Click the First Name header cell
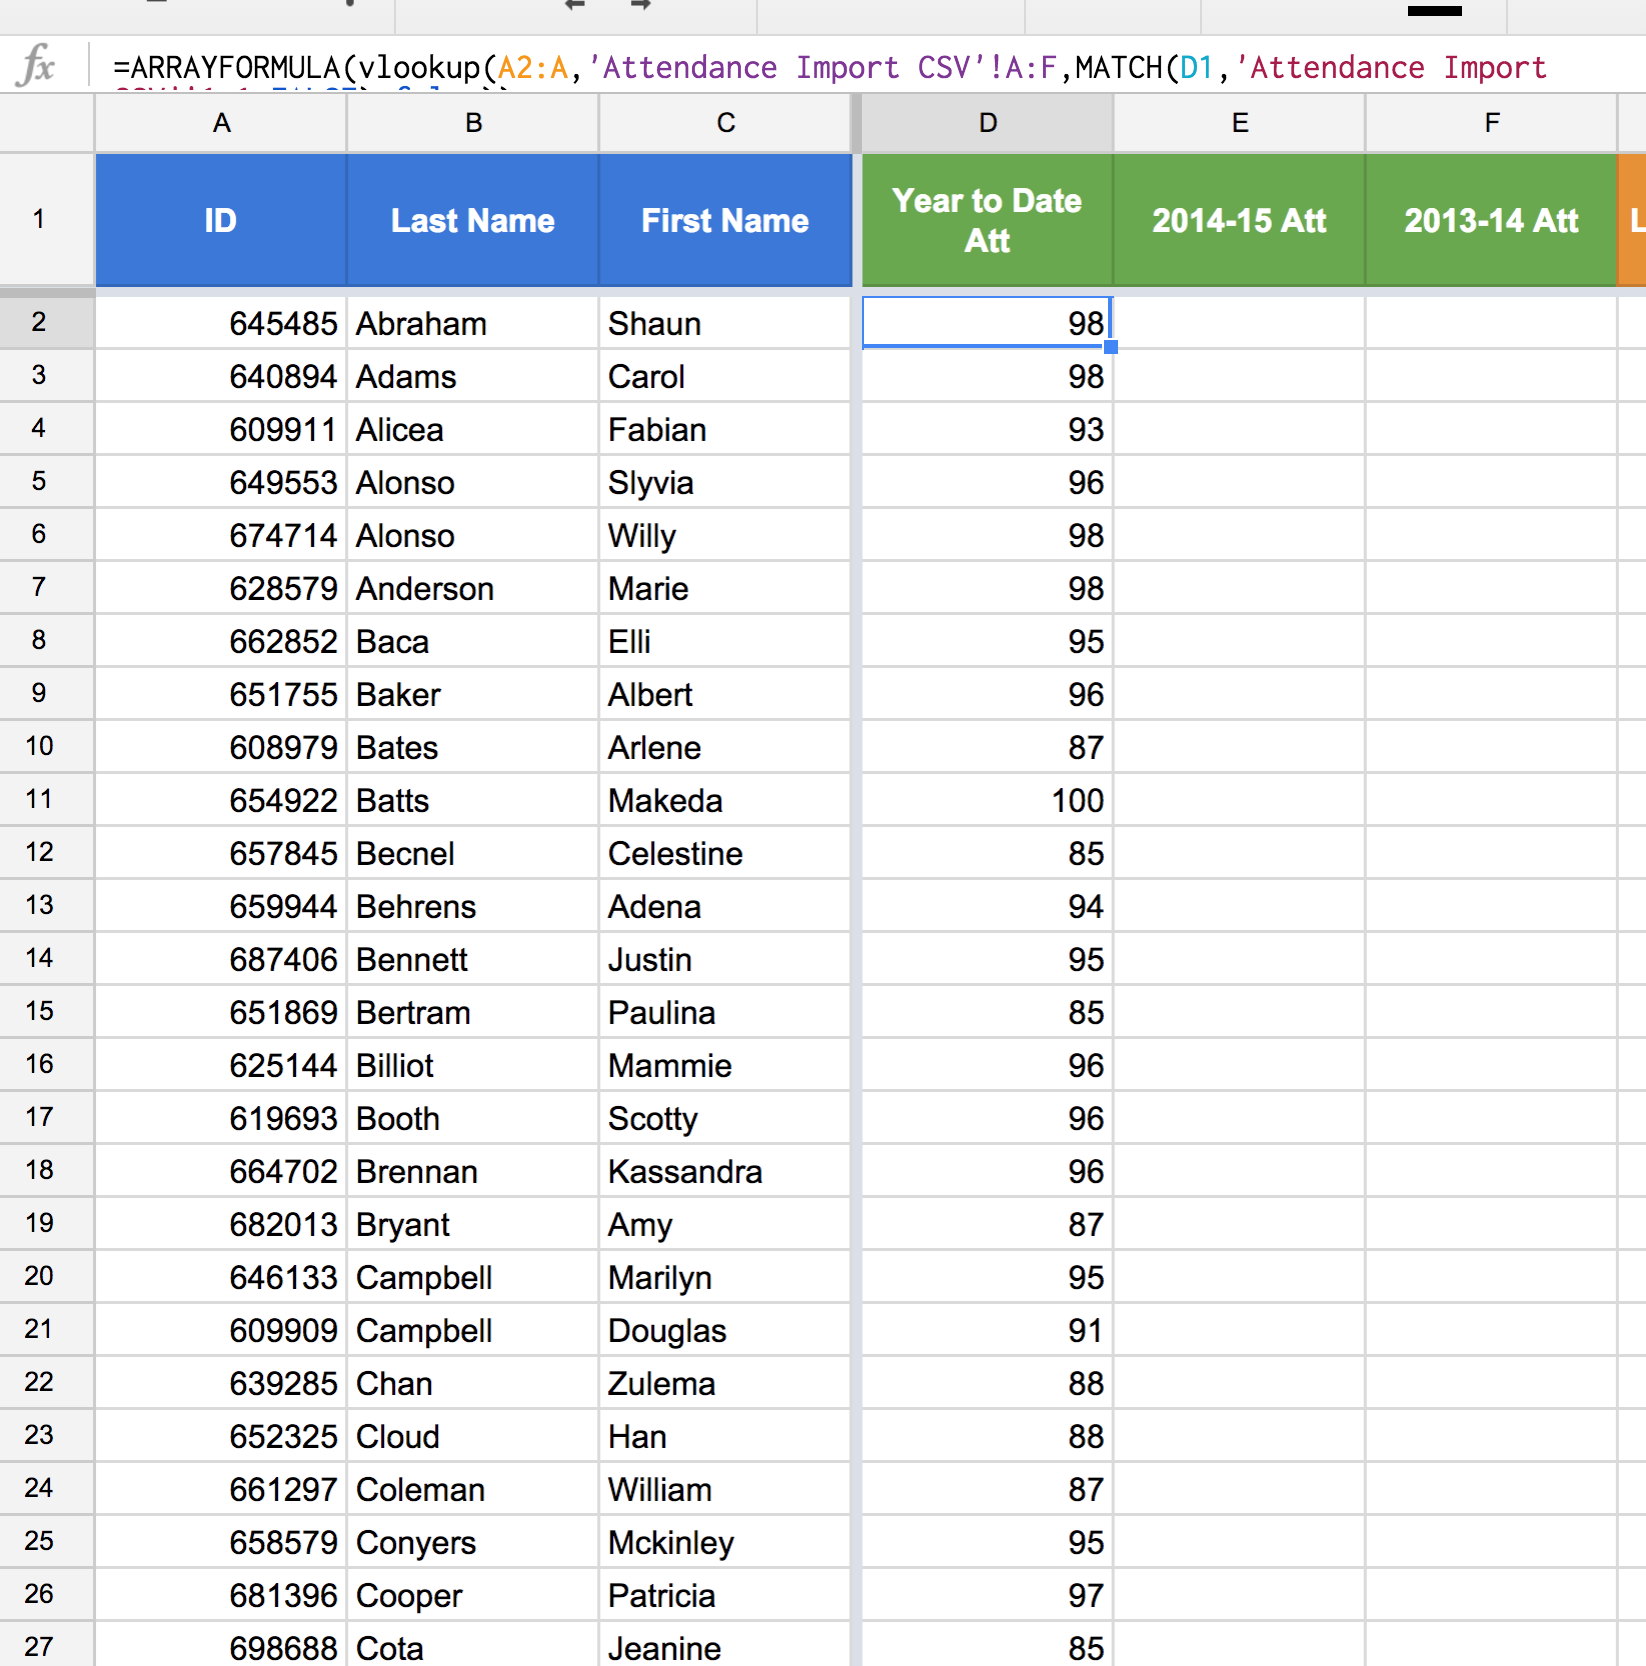The height and width of the screenshot is (1666, 1646). coord(725,220)
